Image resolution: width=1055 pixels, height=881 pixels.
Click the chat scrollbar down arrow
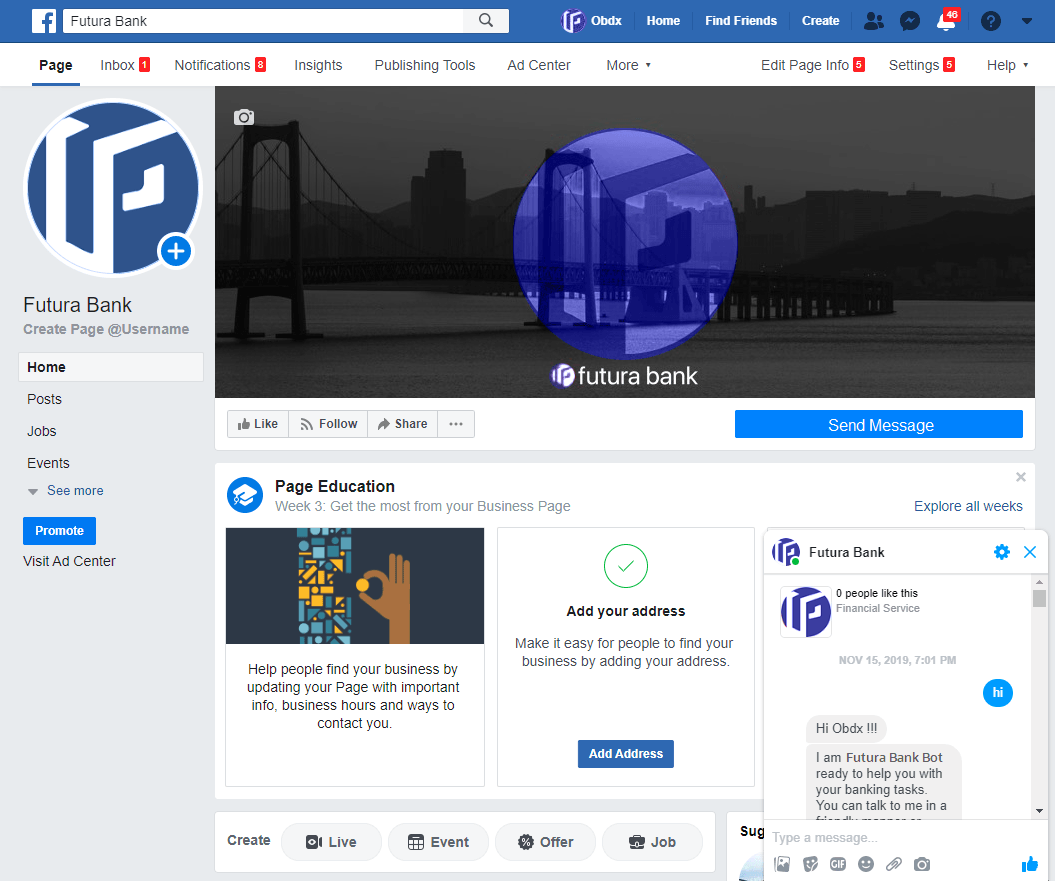[1040, 811]
